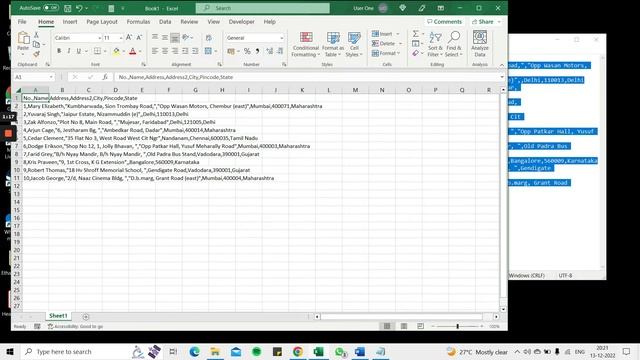Click the Decrease Font Size icon
The image size is (640, 360).
click(139, 38)
